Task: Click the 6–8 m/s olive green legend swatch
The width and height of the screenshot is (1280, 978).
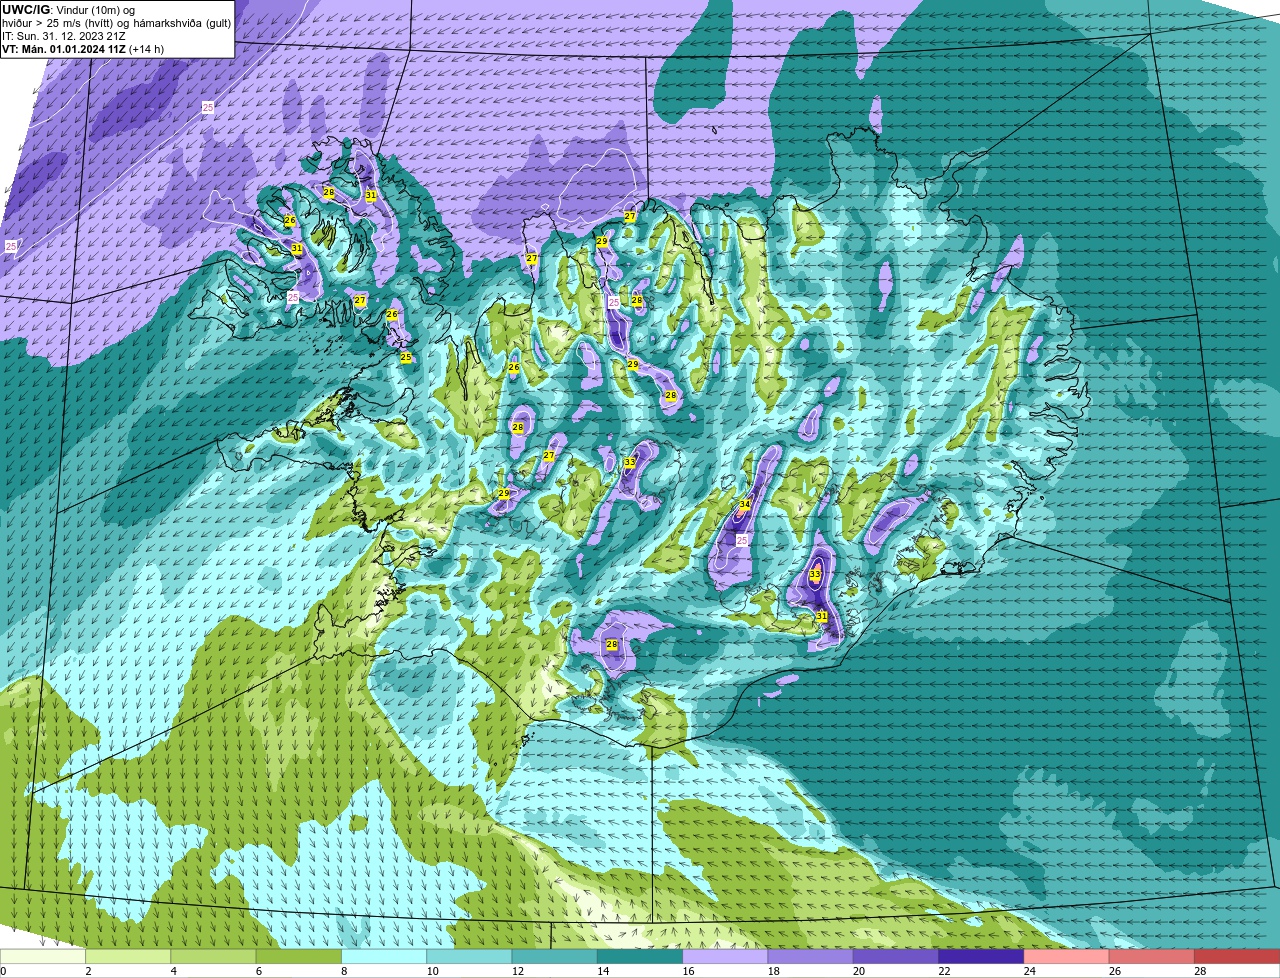Action: [x=299, y=957]
